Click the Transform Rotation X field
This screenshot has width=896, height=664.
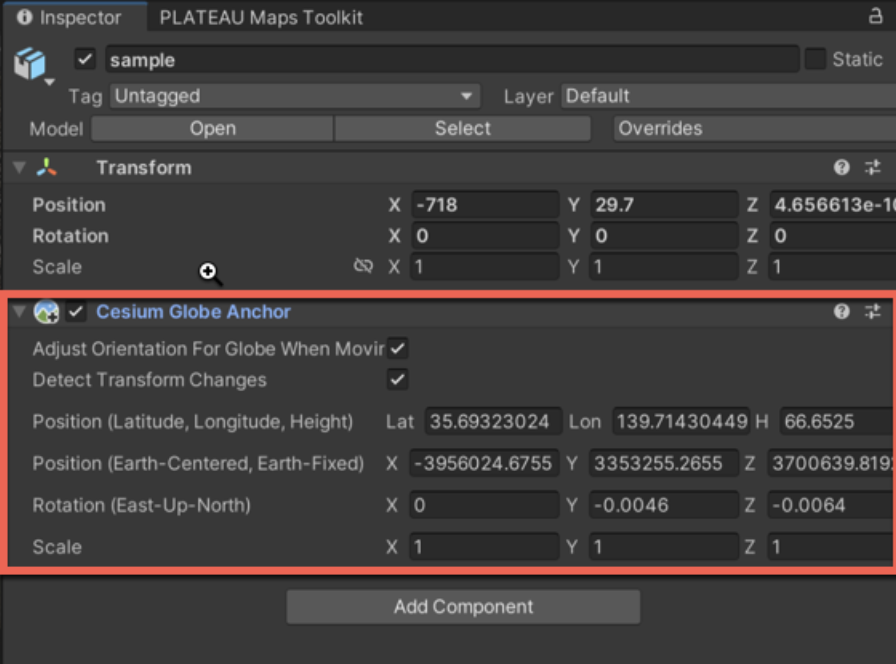pos(485,235)
